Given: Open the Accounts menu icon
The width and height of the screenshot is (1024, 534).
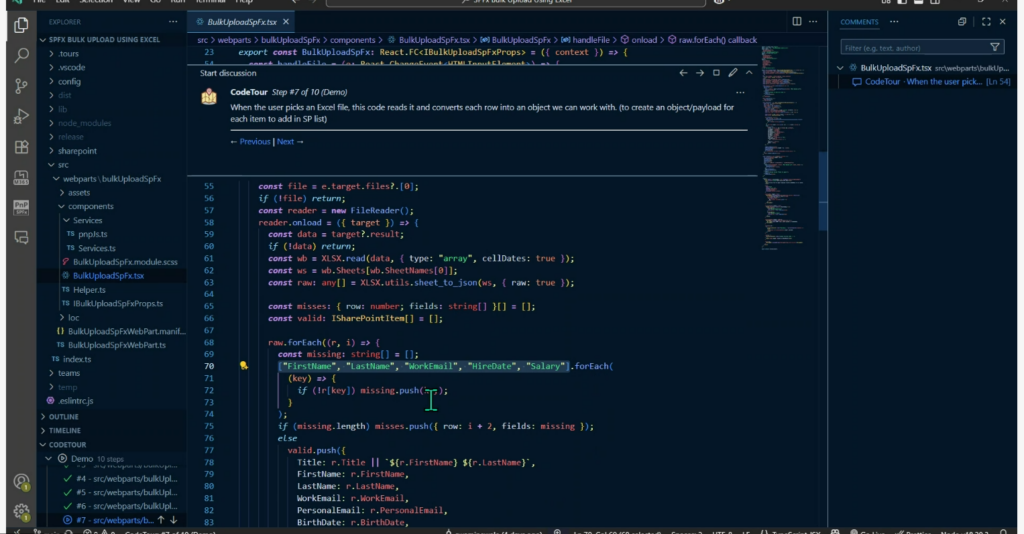Looking at the screenshot, I should tap(22, 482).
